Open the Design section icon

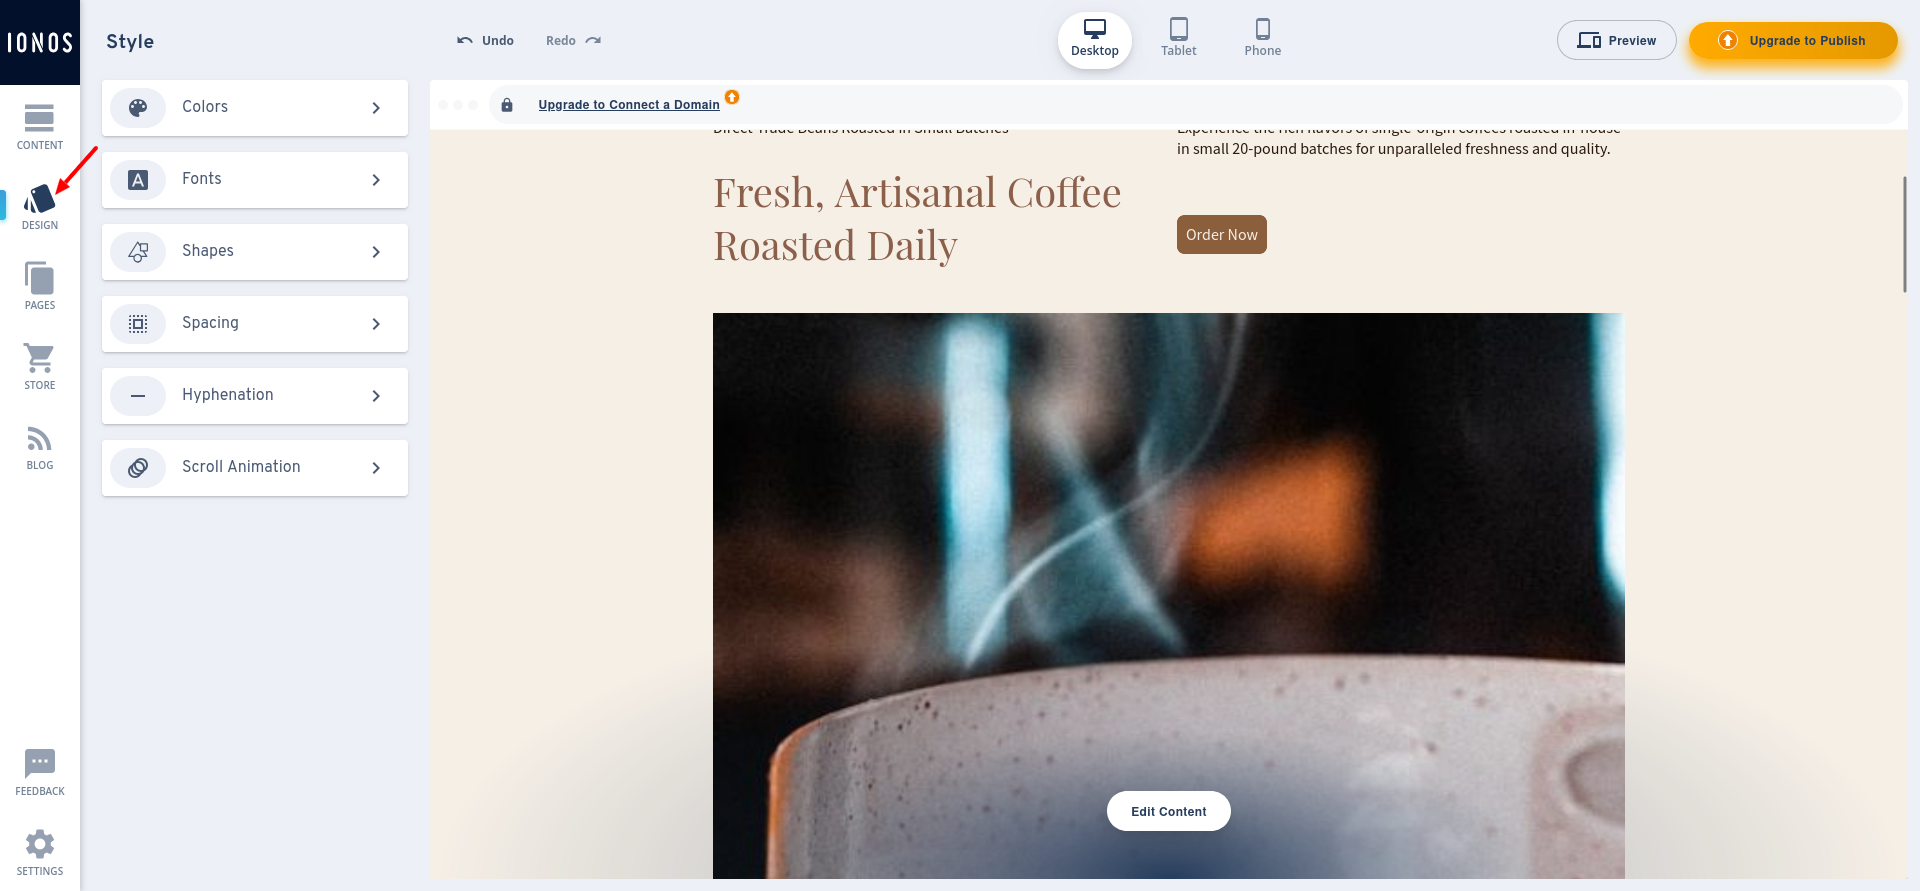(40, 199)
